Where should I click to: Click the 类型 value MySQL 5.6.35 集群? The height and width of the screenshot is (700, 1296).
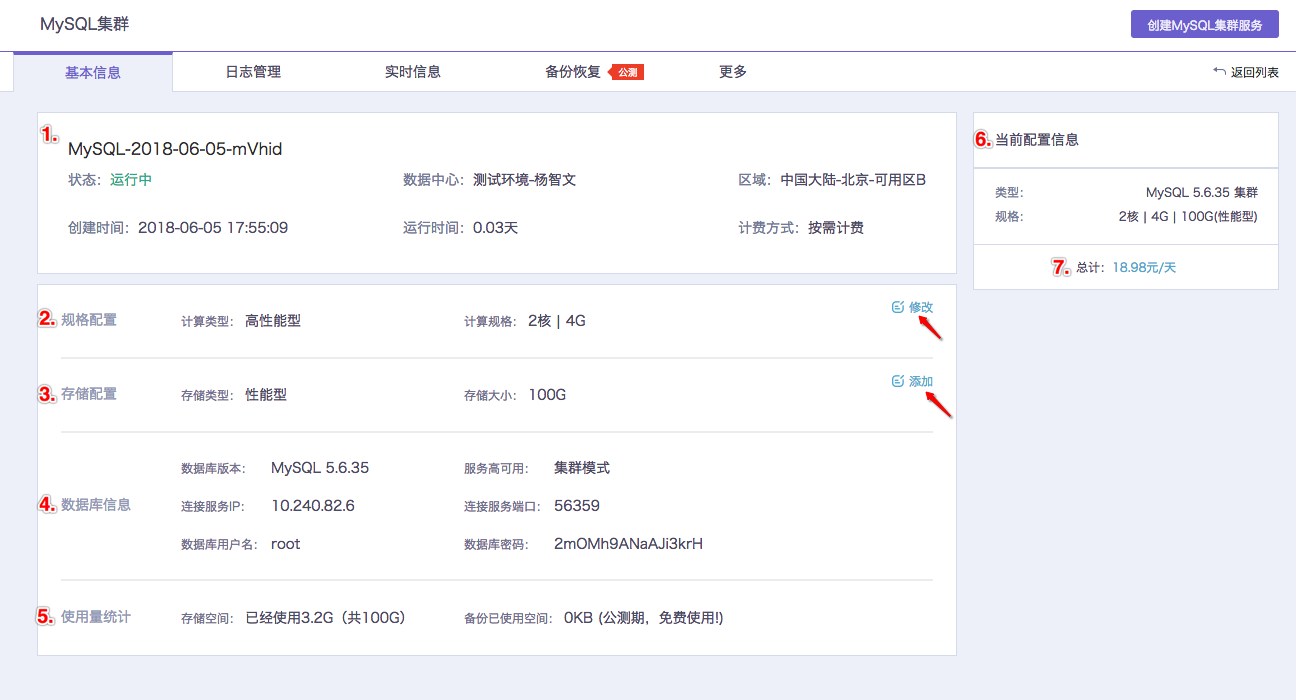(1201, 192)
